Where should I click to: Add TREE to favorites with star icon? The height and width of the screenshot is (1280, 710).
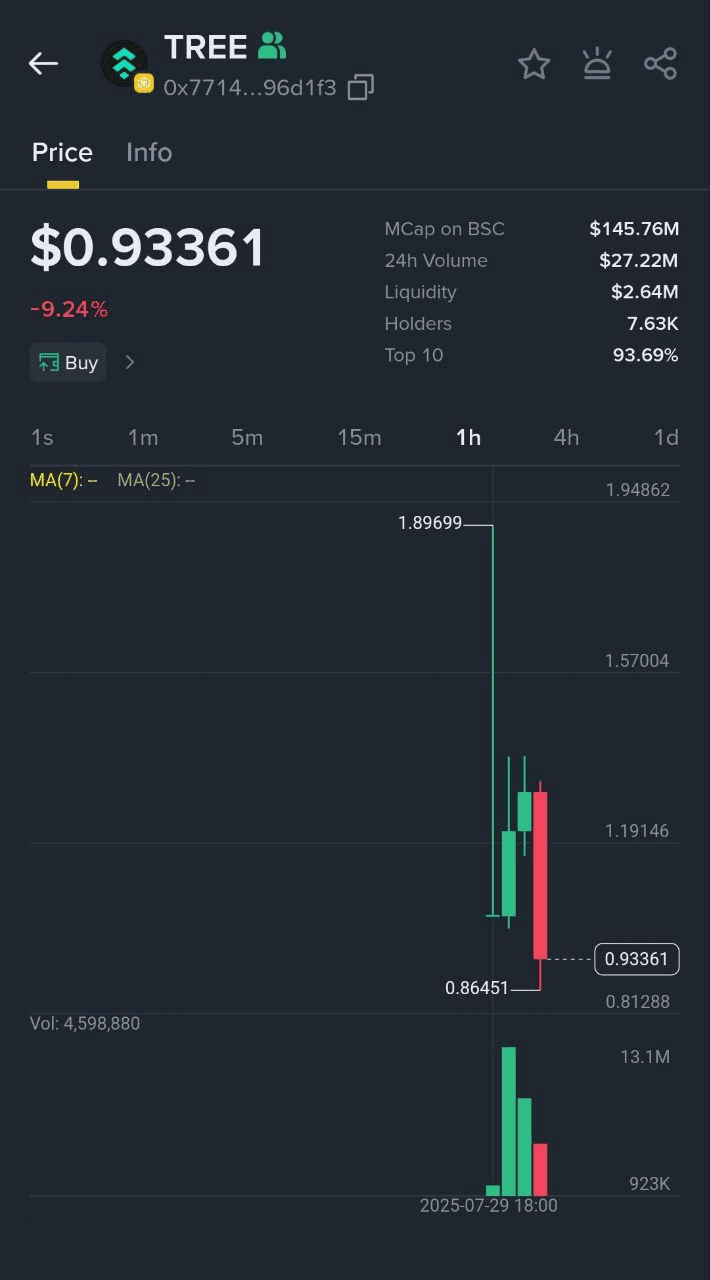tap(534, 64)
